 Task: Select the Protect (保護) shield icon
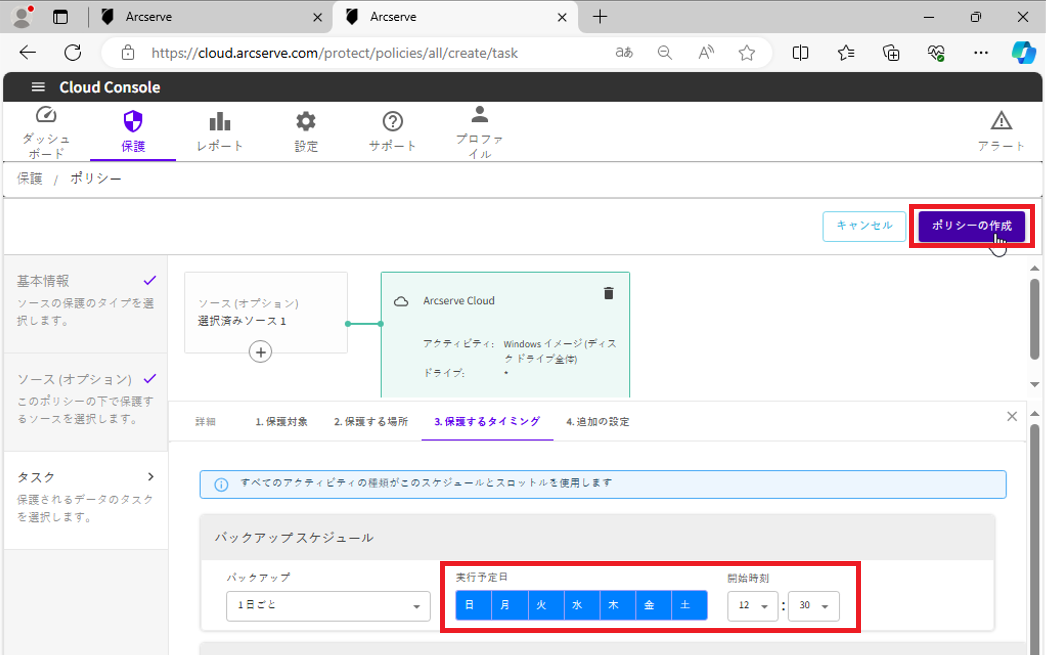click(132, 122)
